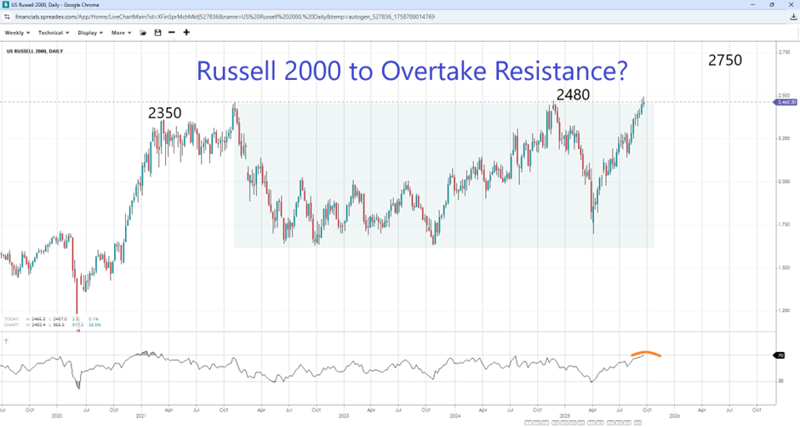Zoom in using the plus icon

tap(187, 32)
